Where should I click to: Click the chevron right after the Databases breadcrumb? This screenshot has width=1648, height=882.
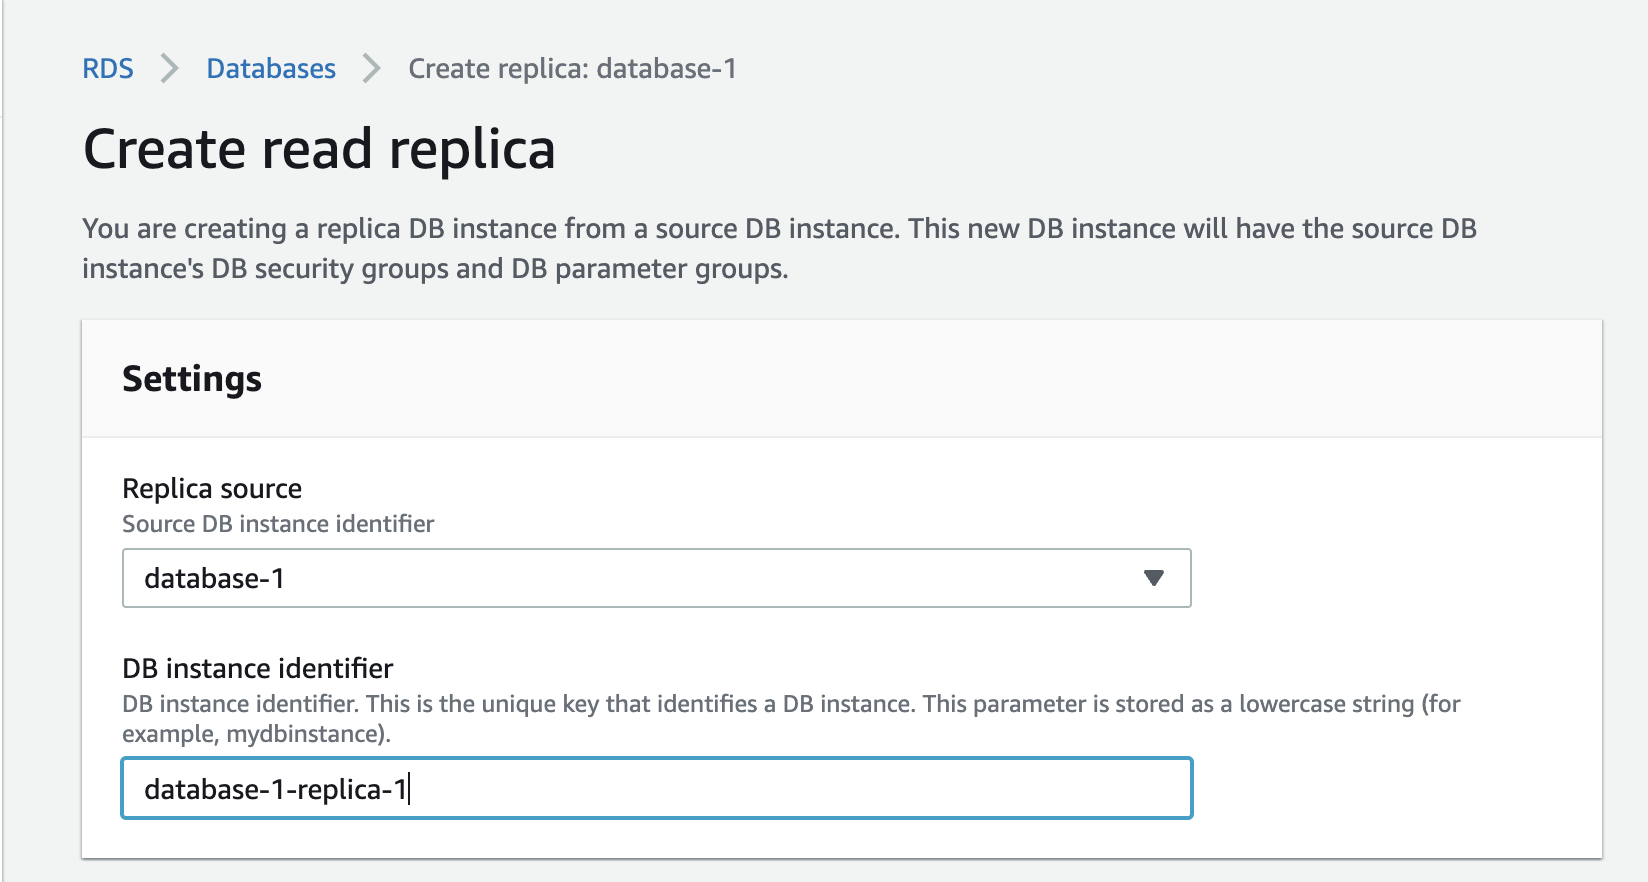[372, 69]
